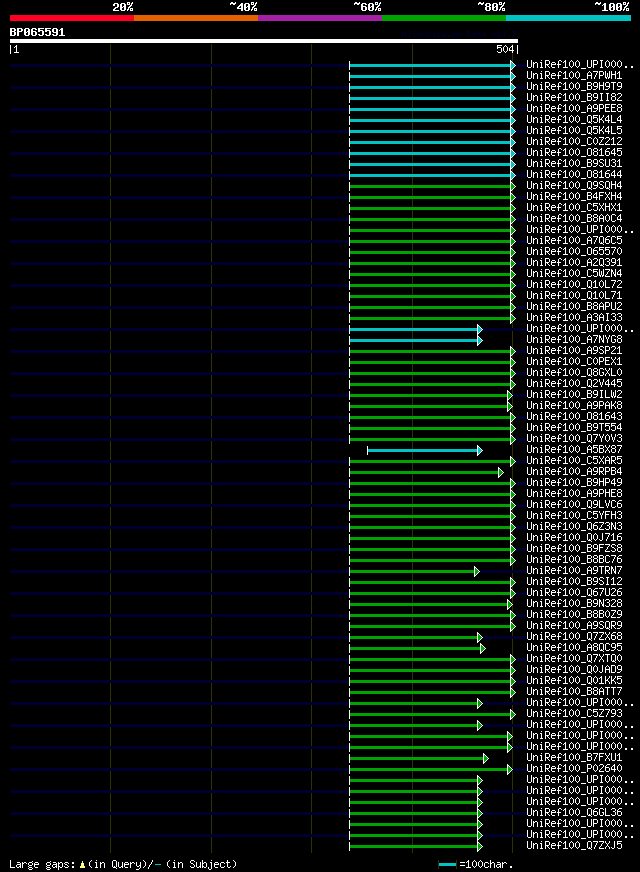Select the UniRef100_C5XHX1 label
640x872 pixels.
pyautogui.click(x=574, y=207)
